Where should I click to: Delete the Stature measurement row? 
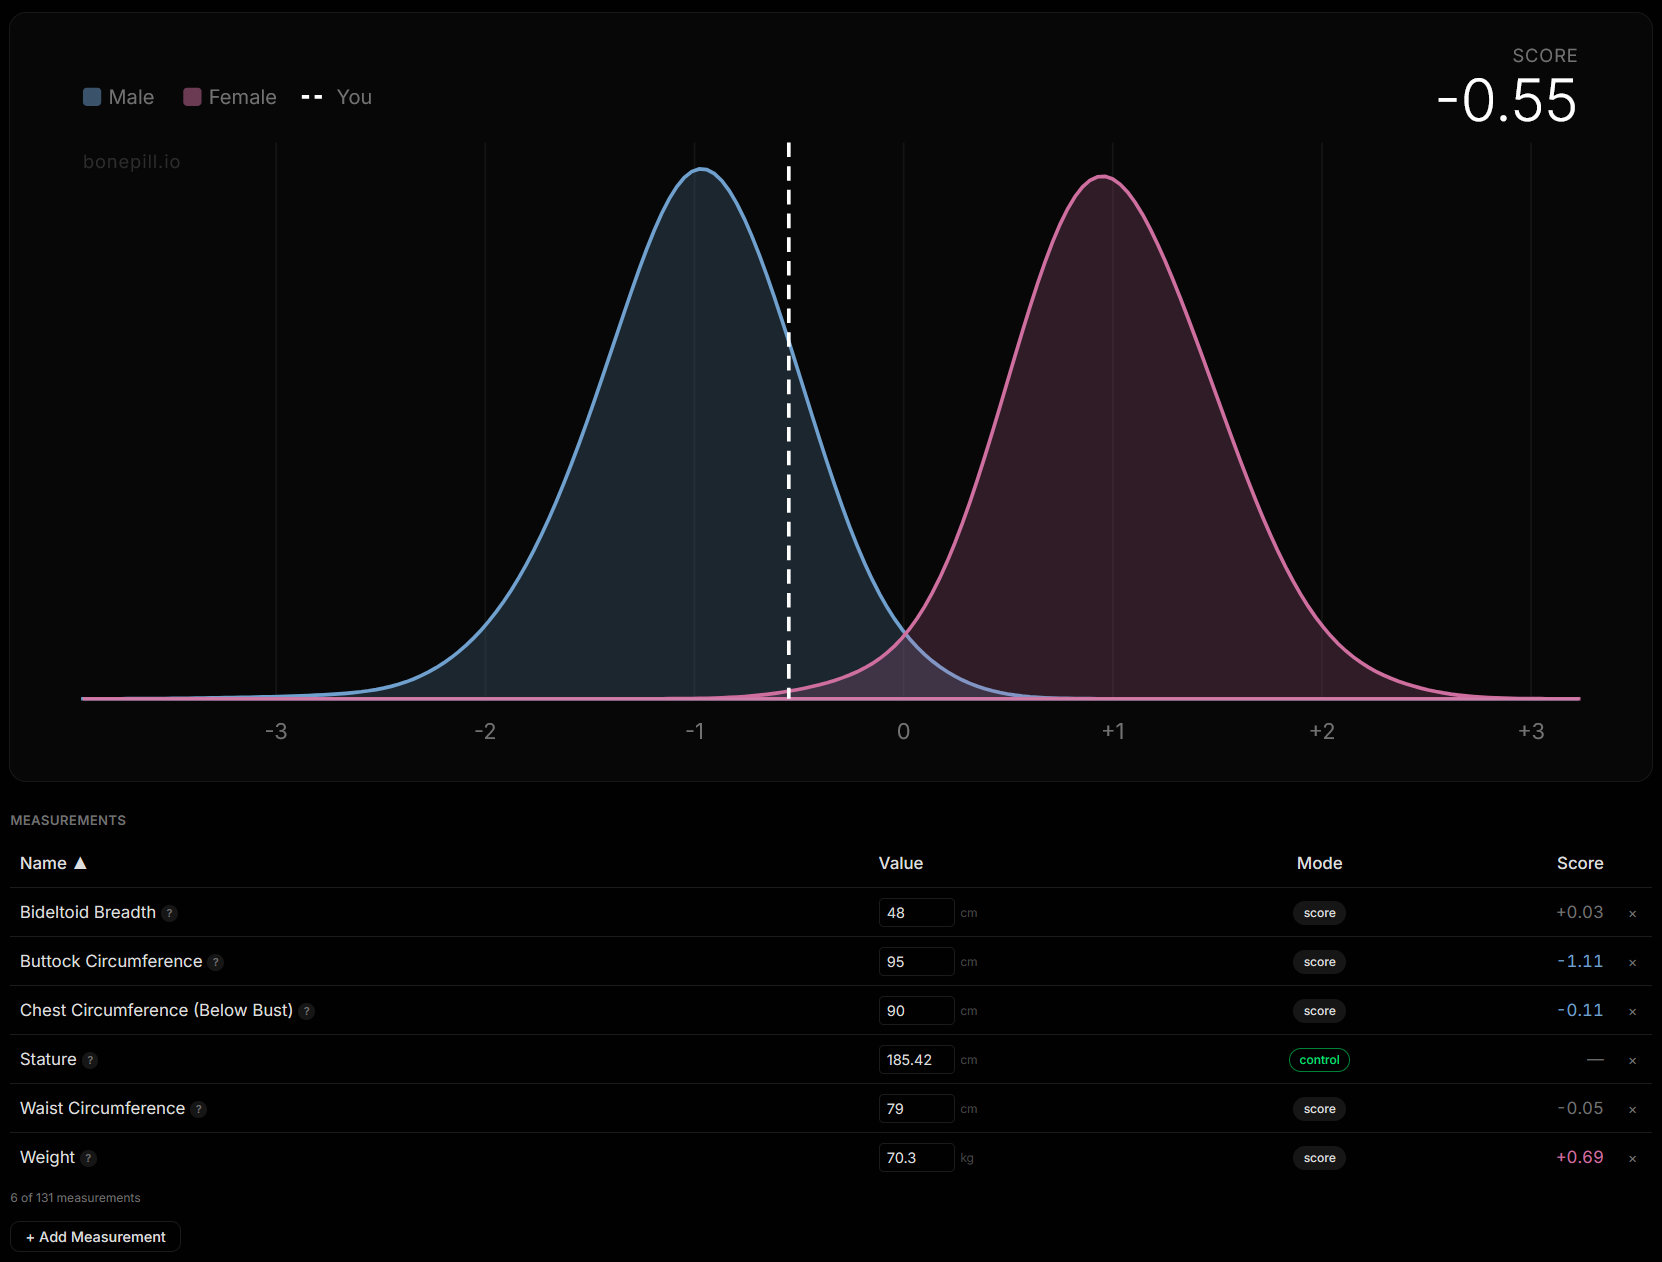click(1632, 1060)
